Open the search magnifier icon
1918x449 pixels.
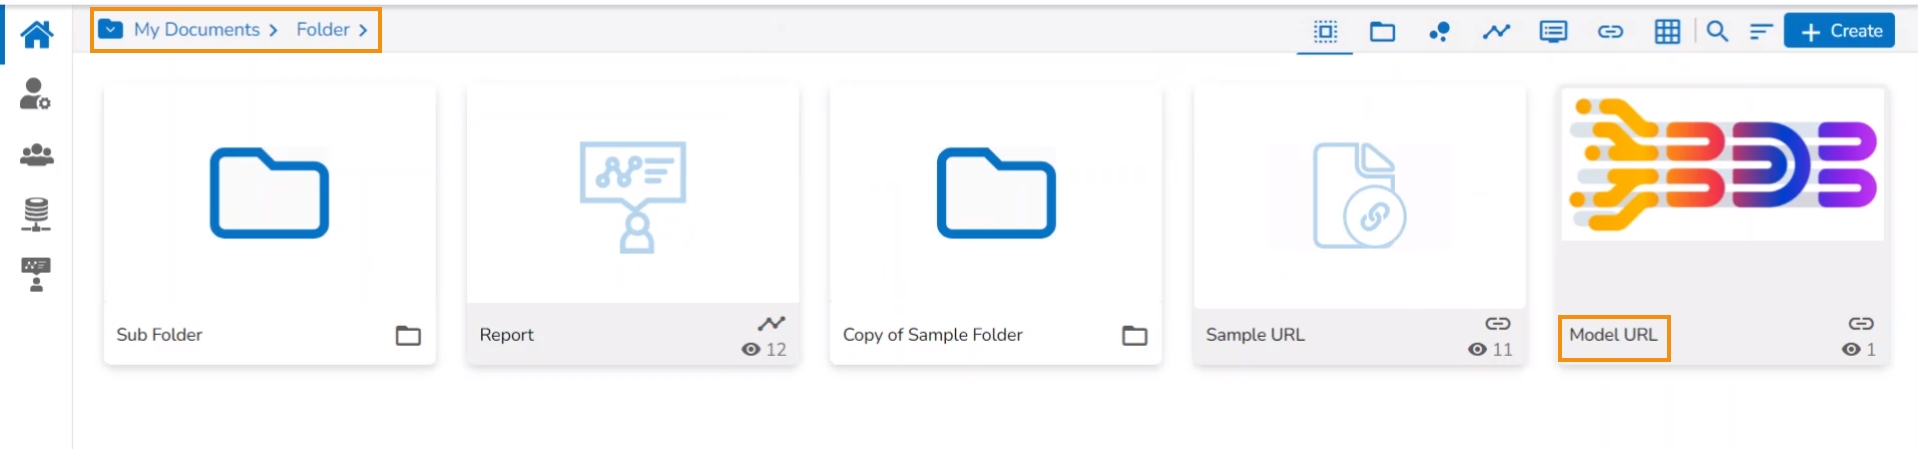pos(1717,32)
